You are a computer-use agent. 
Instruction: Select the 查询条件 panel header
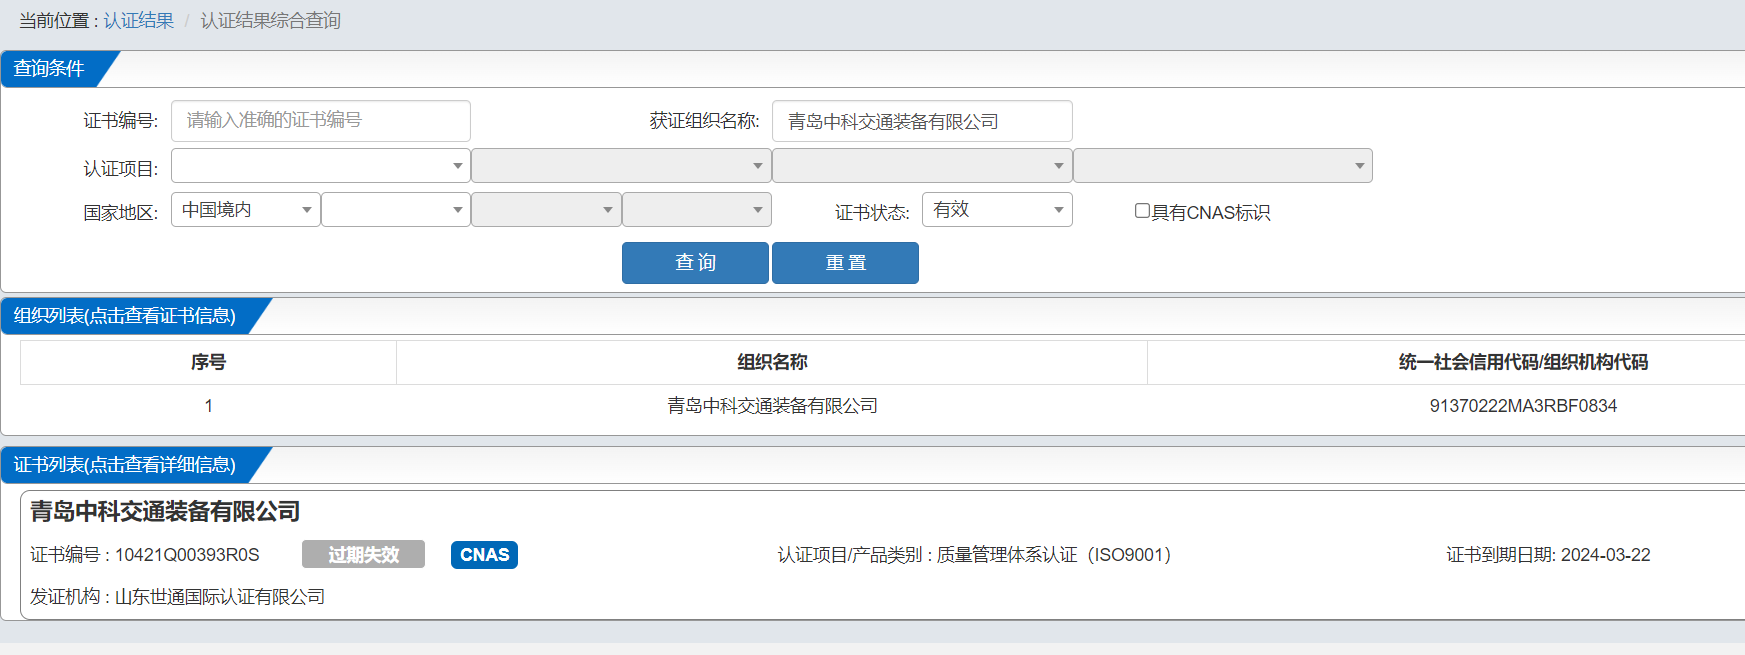click(x=49, y=69)
